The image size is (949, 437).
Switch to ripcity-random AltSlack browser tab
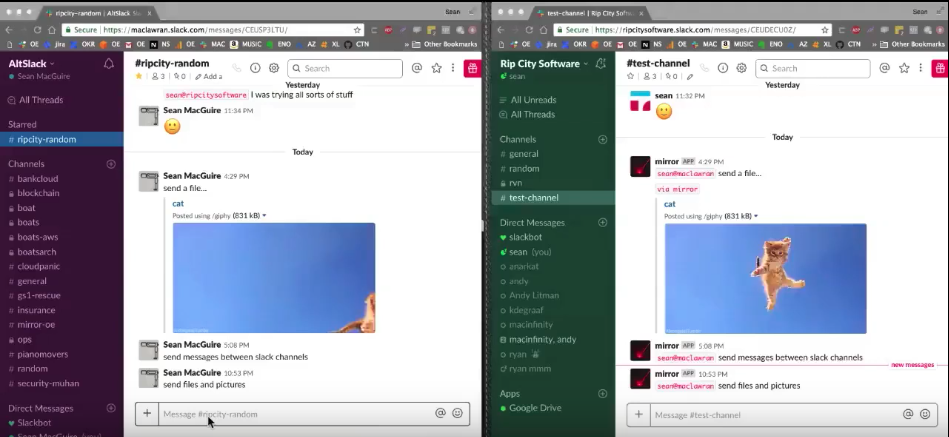tap(99, 13)
